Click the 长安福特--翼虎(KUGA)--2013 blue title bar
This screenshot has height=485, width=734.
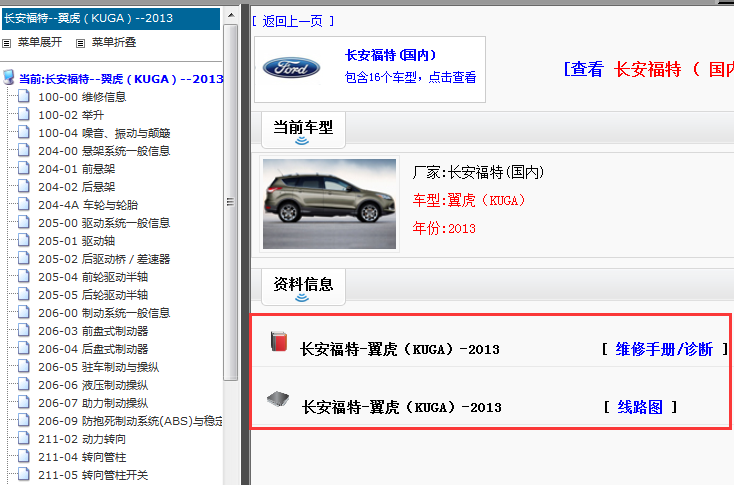111,19
